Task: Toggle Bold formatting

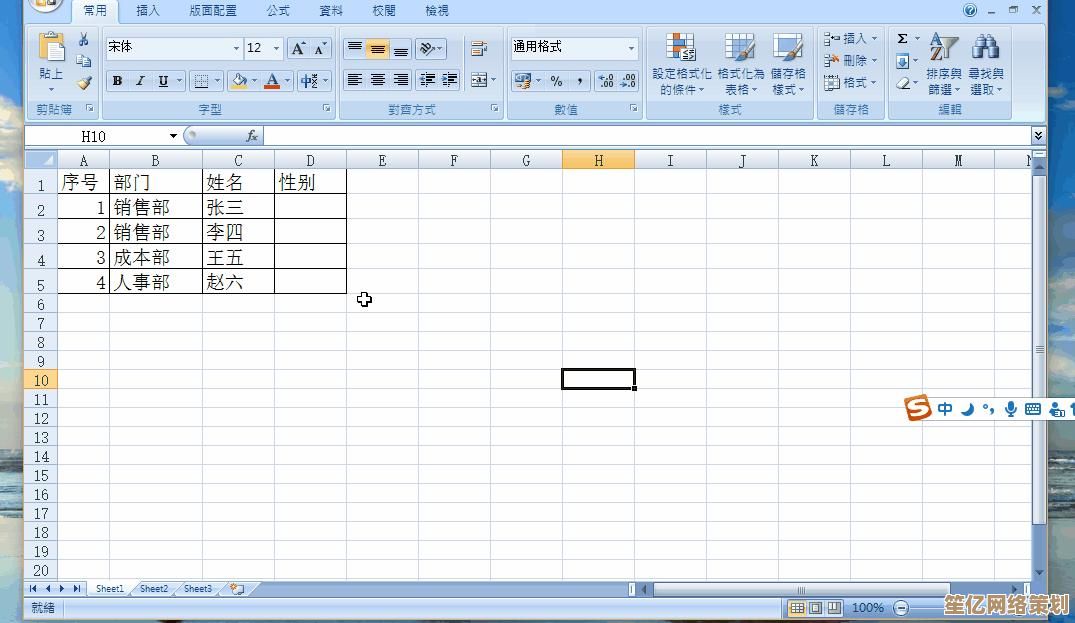Action: point(117,82)
